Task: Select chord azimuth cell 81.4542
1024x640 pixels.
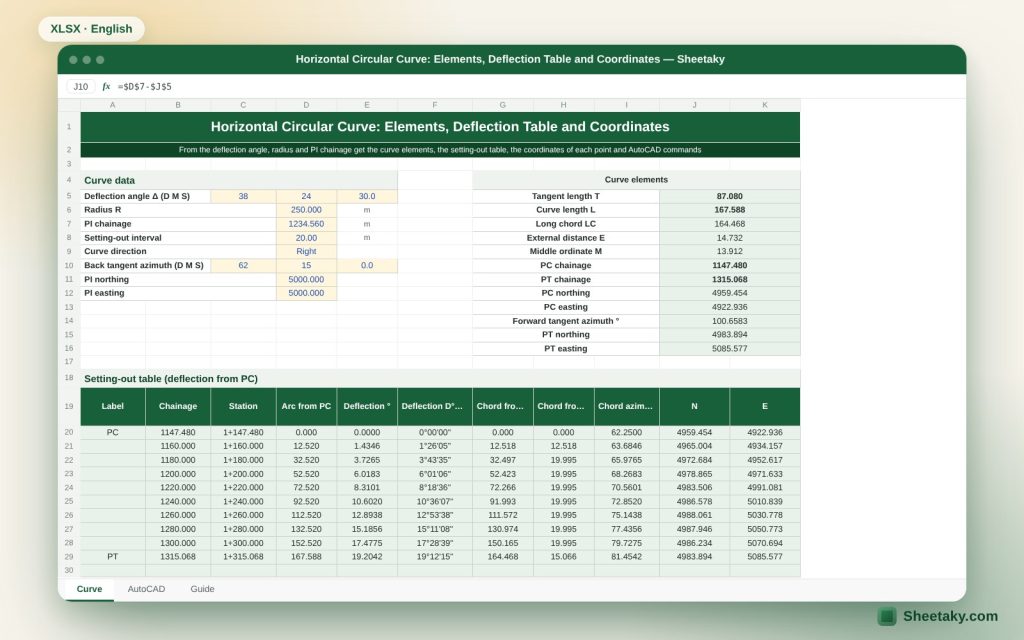Action: pos(626,557)
